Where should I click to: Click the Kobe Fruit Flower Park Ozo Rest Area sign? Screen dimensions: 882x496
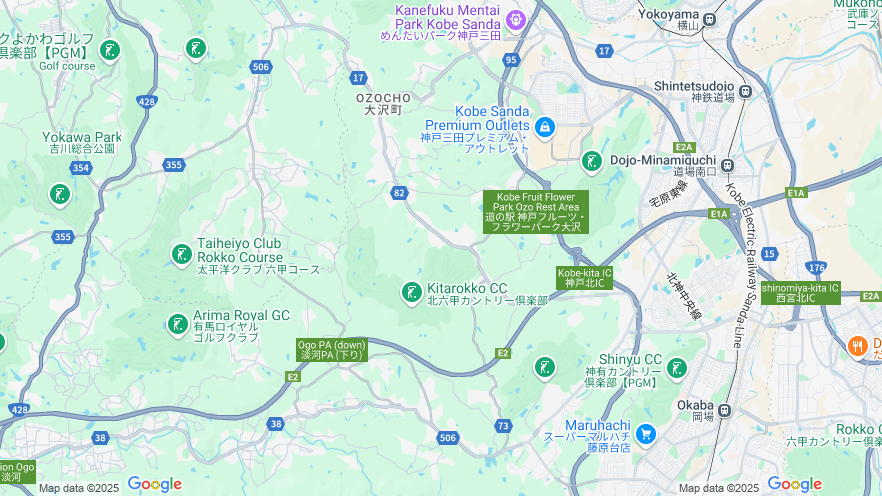pos(536,212)
